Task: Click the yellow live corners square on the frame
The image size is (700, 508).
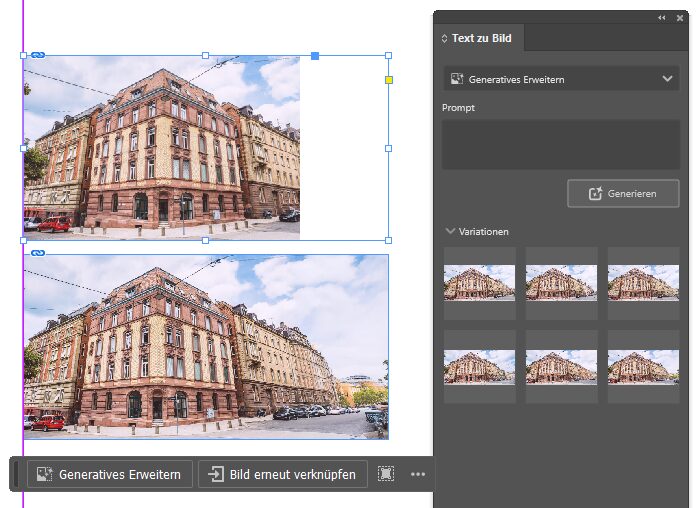Action: (x=389, y=79)
